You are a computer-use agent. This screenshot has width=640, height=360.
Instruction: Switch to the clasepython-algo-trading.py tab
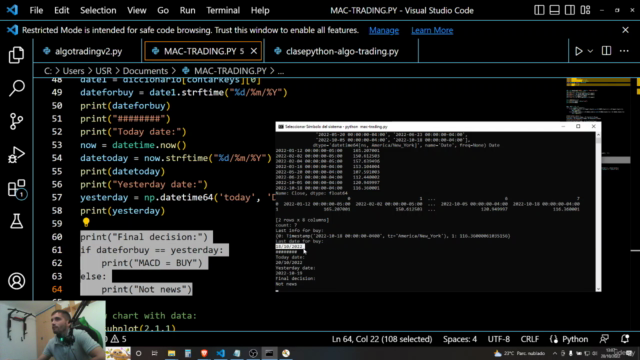pos(342,51)
